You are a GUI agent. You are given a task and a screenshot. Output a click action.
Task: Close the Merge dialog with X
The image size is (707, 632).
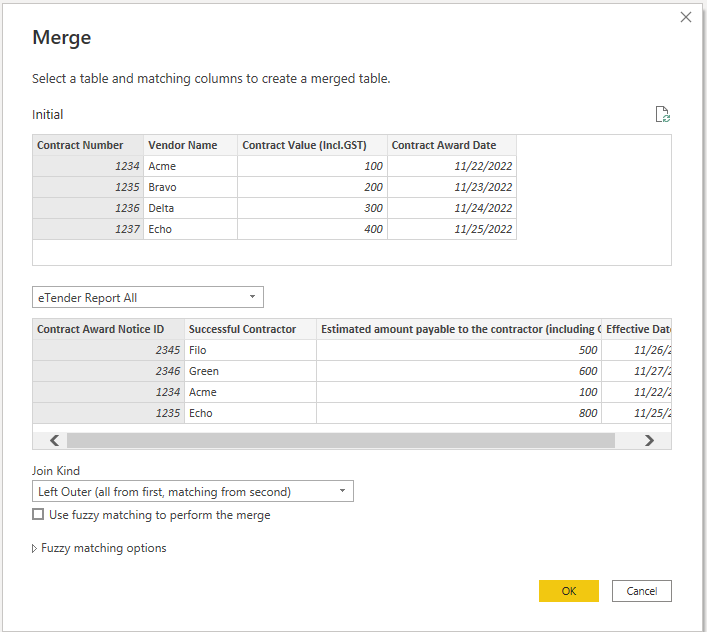pyautogui.click(x=686, y=17)
